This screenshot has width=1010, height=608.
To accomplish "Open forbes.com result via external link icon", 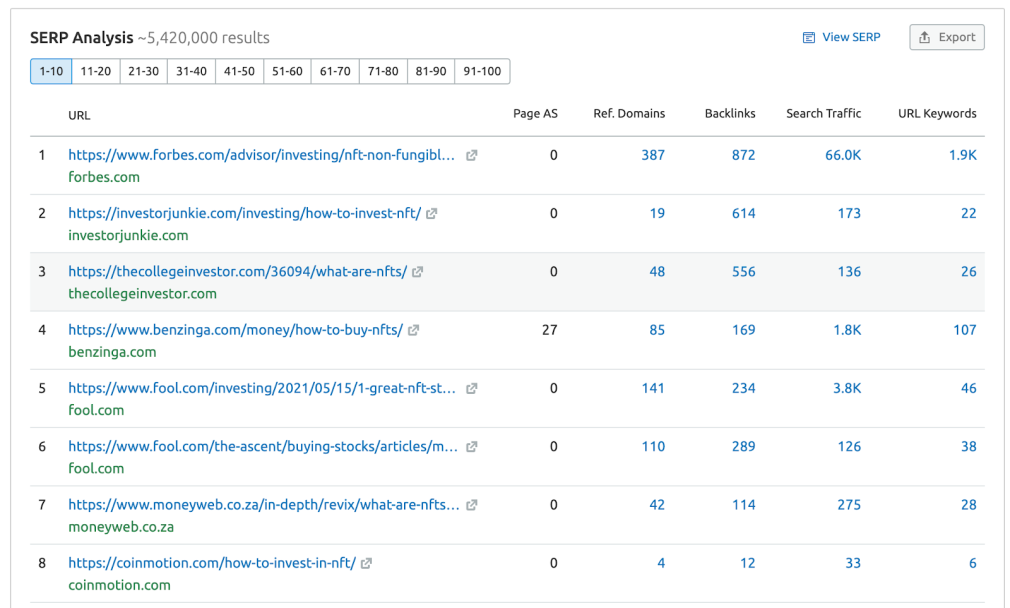I will tap(470, 155).
